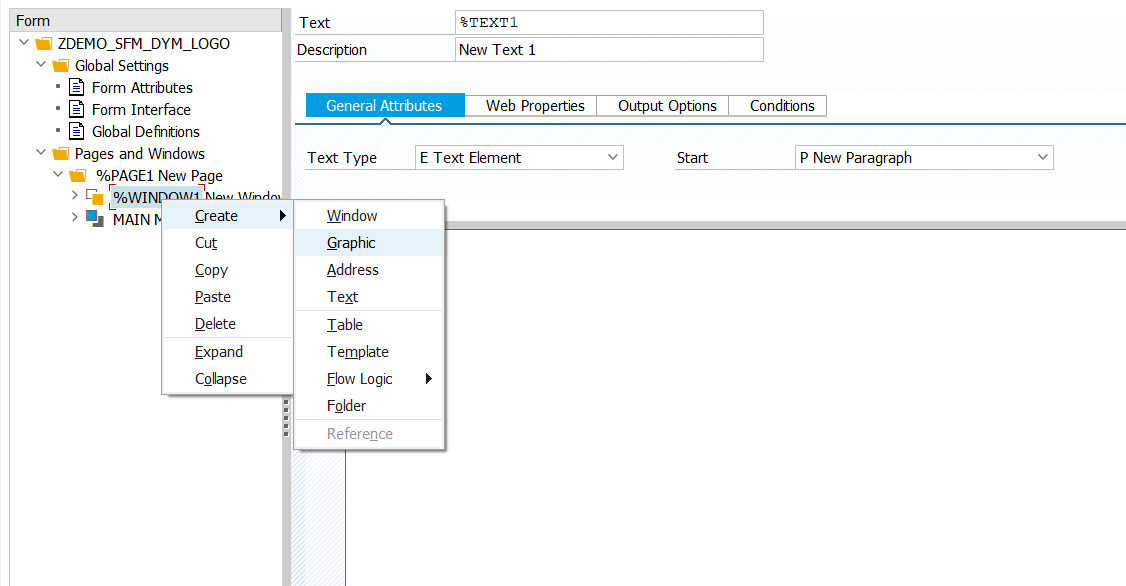Click the ZDEMO_SFM_DYM_LOGO form folder icon
The width and height of the screenshot is (1126, 586).
42,44
